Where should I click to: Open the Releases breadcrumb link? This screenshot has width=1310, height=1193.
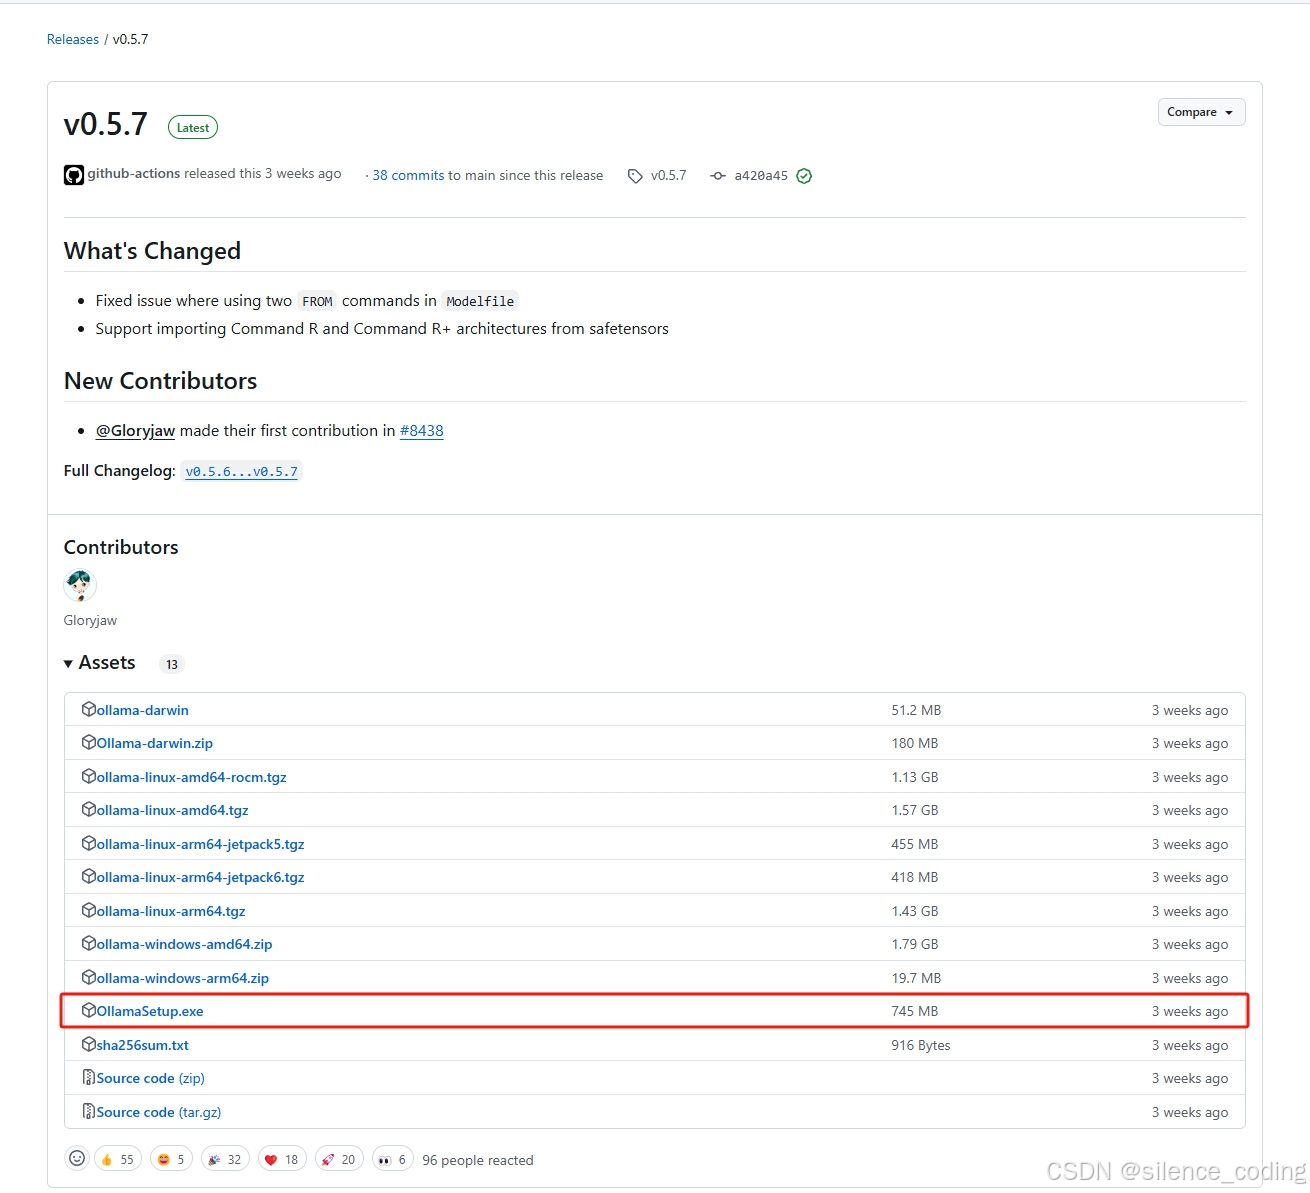point(73,39)
